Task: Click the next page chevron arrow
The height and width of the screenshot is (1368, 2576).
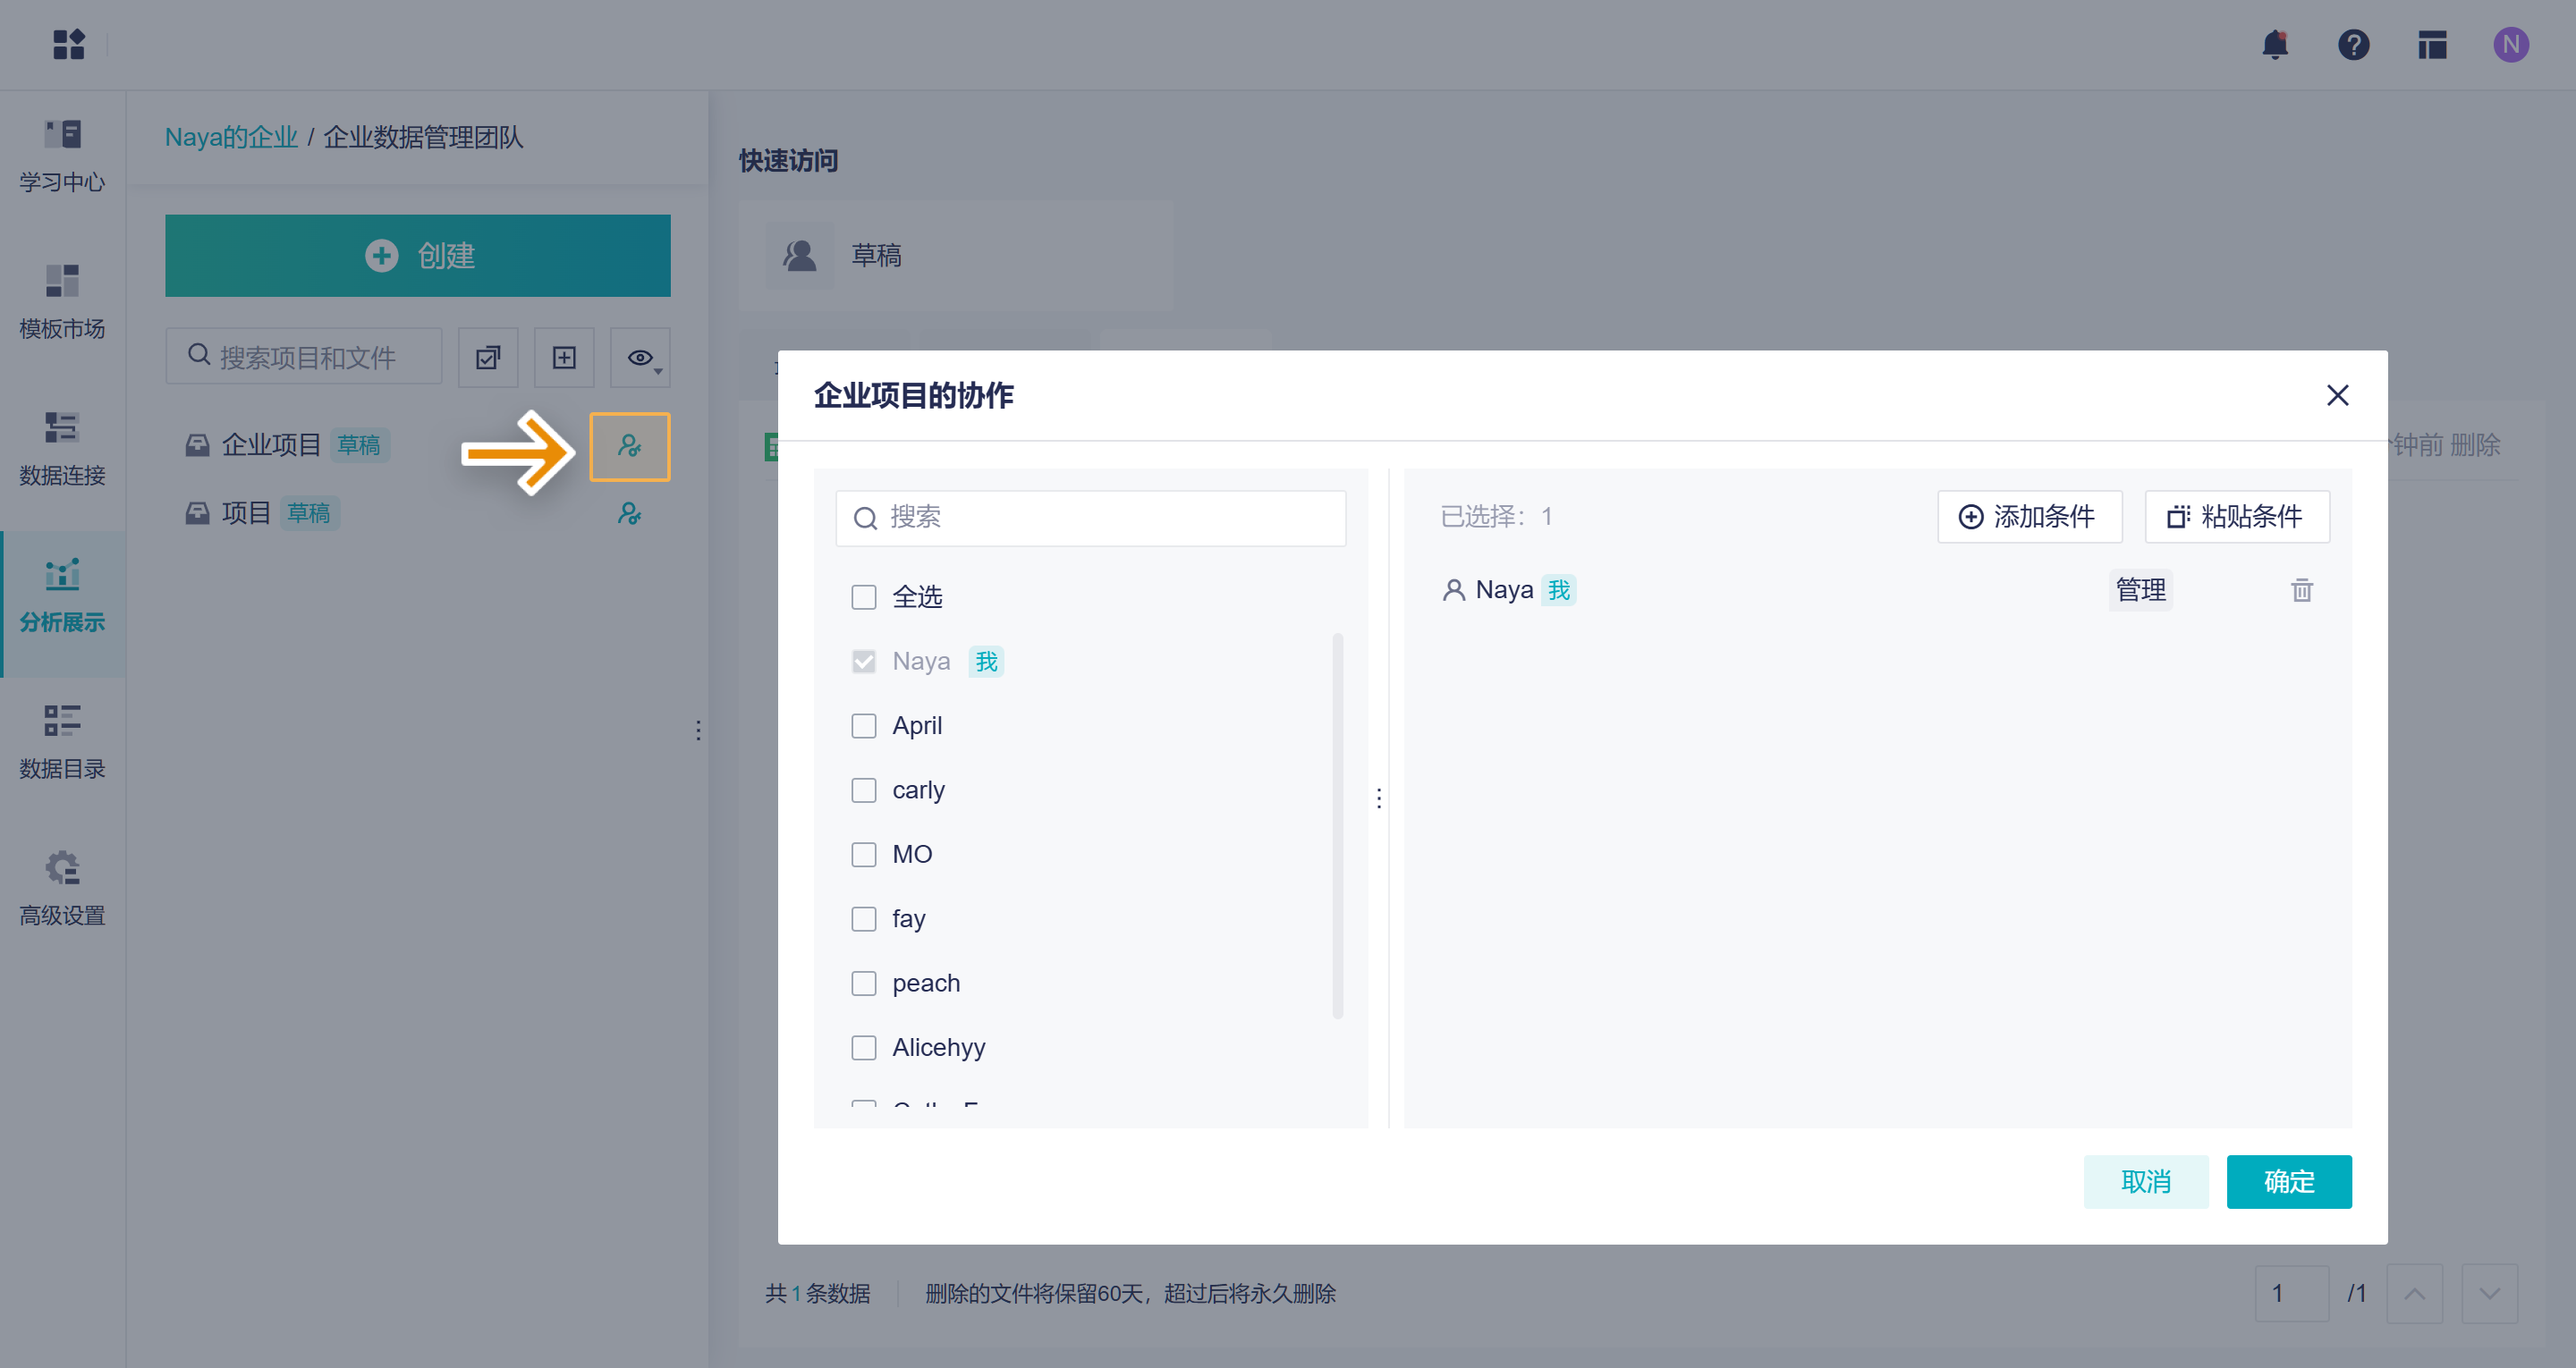Action: (x=2489, y=1293)
